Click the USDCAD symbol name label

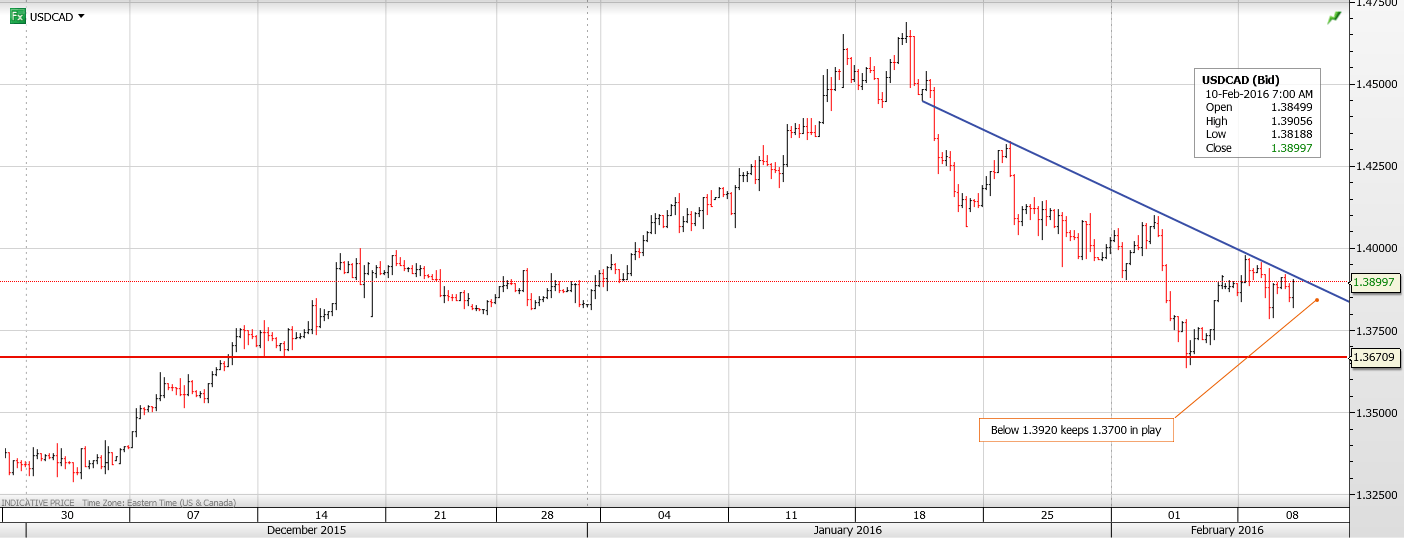[51, 16]
